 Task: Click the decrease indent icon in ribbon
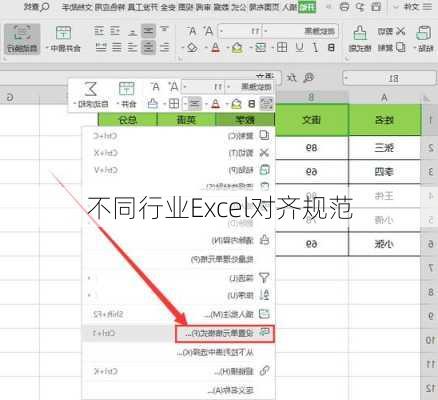click(115, 31)
